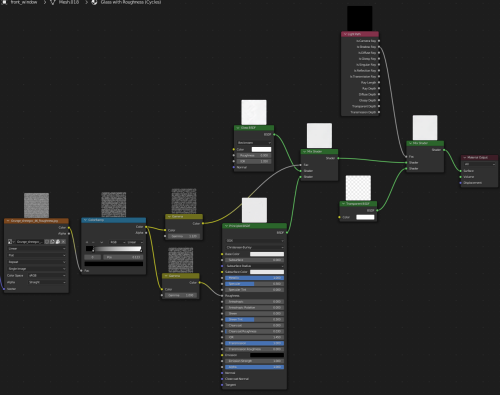This screenshot has width=500, height=395.
Task: Unlink the Grunge image with the X icon
Action: tap(63, 242)
